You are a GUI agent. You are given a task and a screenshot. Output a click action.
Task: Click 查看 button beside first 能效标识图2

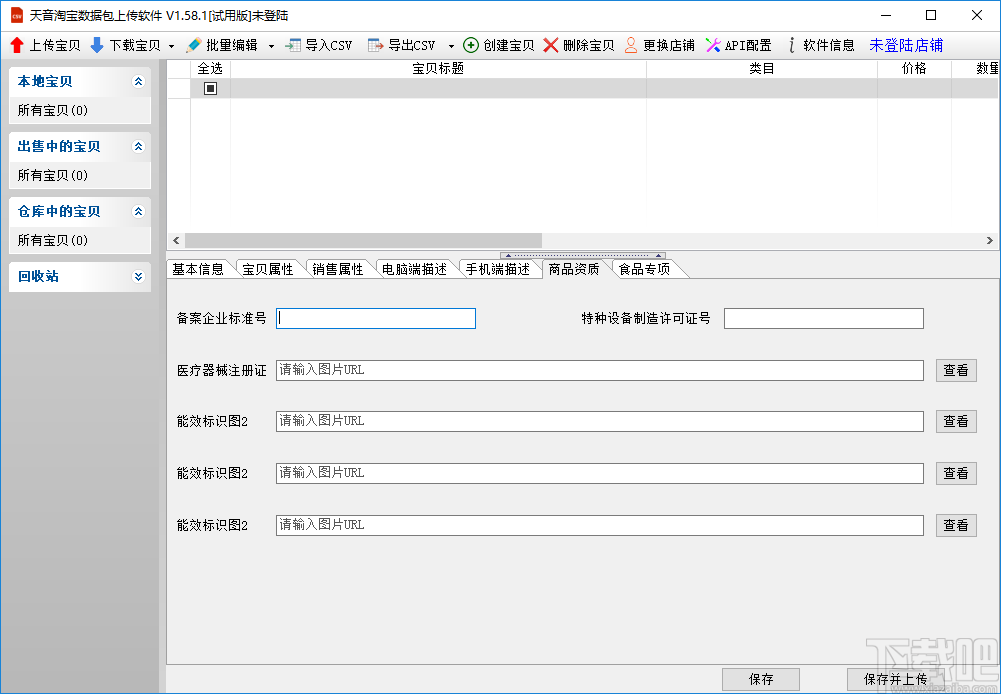tap(956, 421)
